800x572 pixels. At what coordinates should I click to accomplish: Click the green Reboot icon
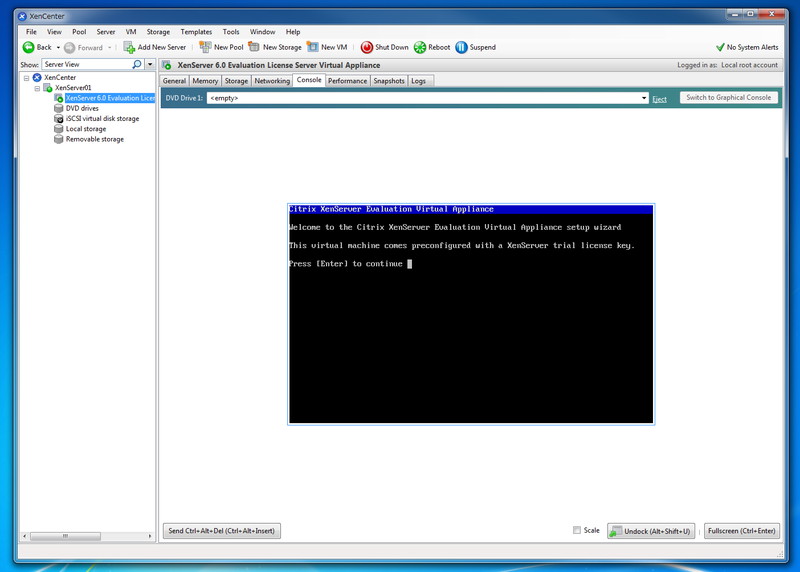pyautogui.click(x=419, y=47)
